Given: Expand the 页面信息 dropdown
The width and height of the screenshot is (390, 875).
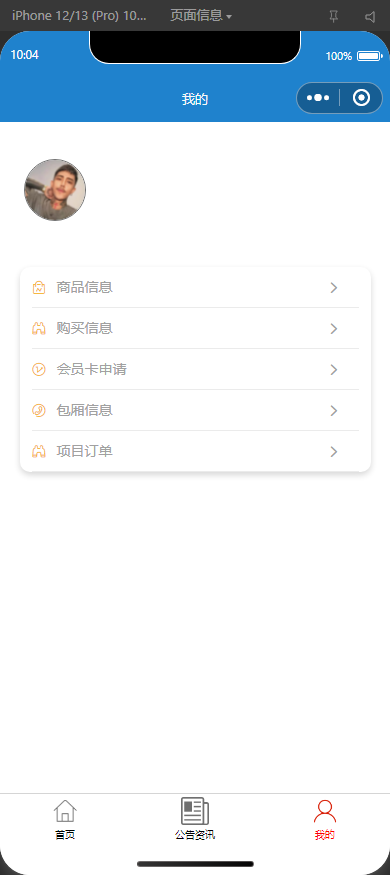Looking at the screenshot, I should (201, 16).
